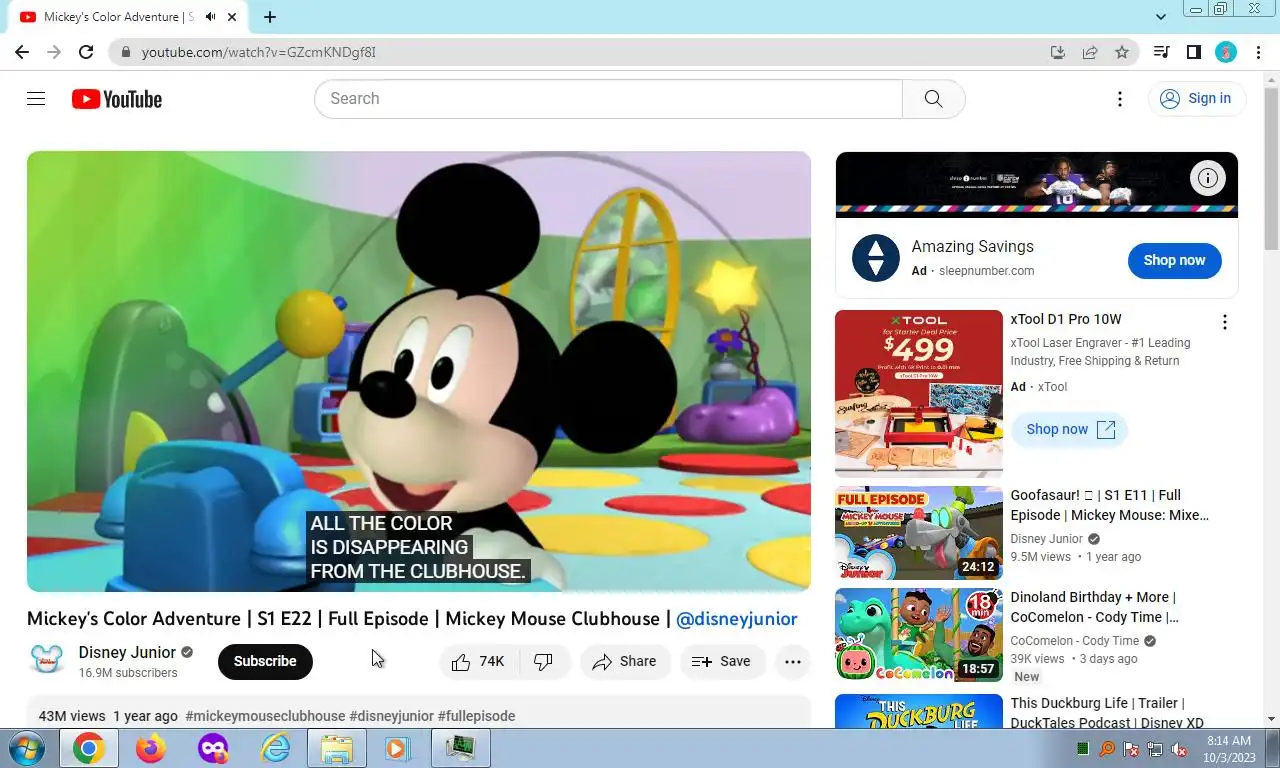1280x768 pixels.
Task: Open the media player taskbar icon
Action: click(398, 748)
